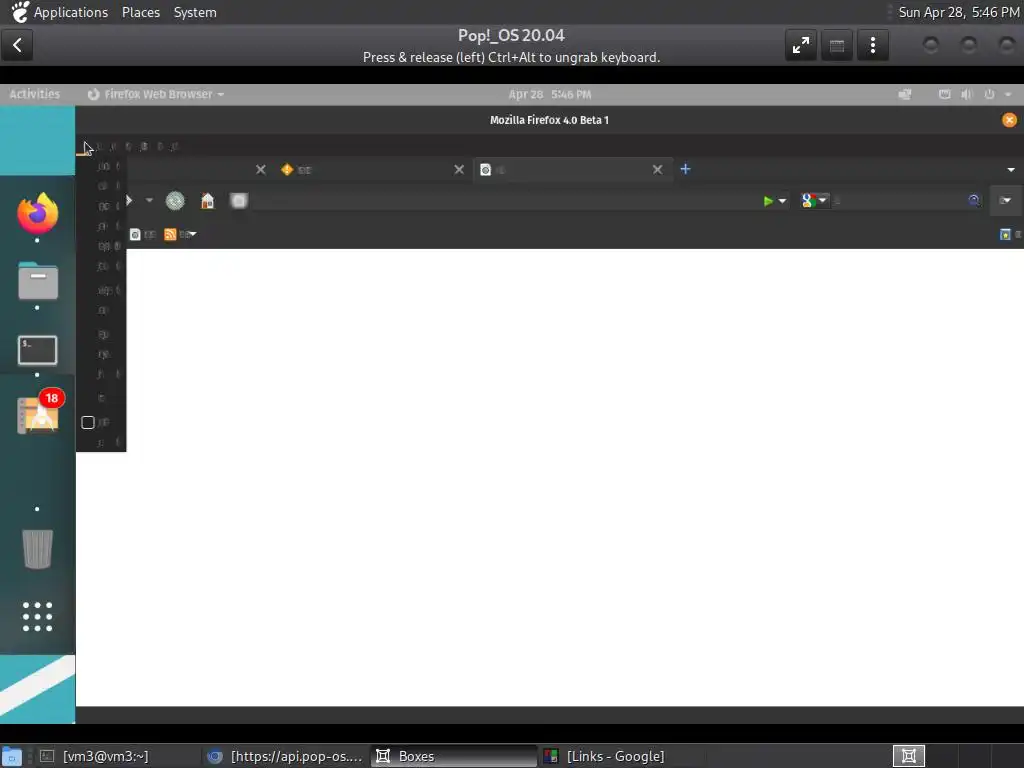Open the Activities overview in Pop!_OS
This screenshot has height=768, width=1024.
35,94
